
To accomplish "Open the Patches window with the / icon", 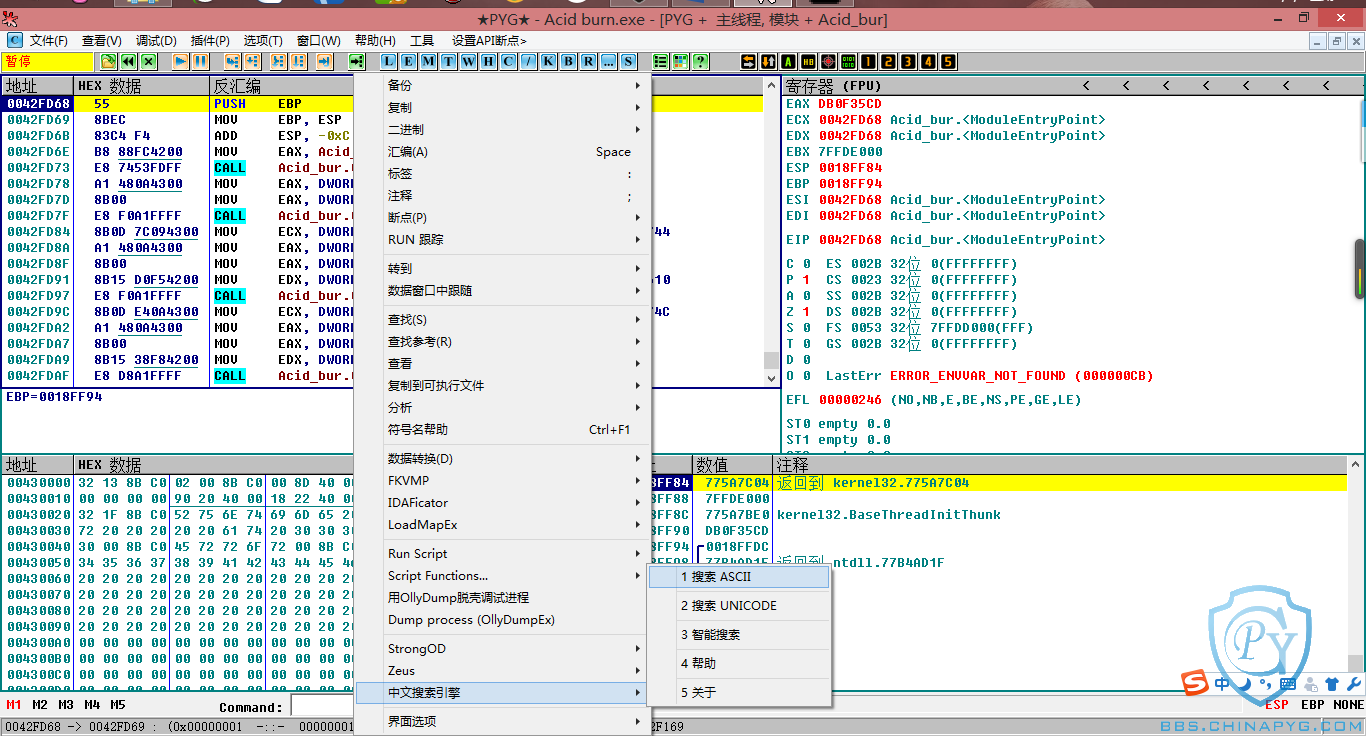I will [x=528, y=61].
